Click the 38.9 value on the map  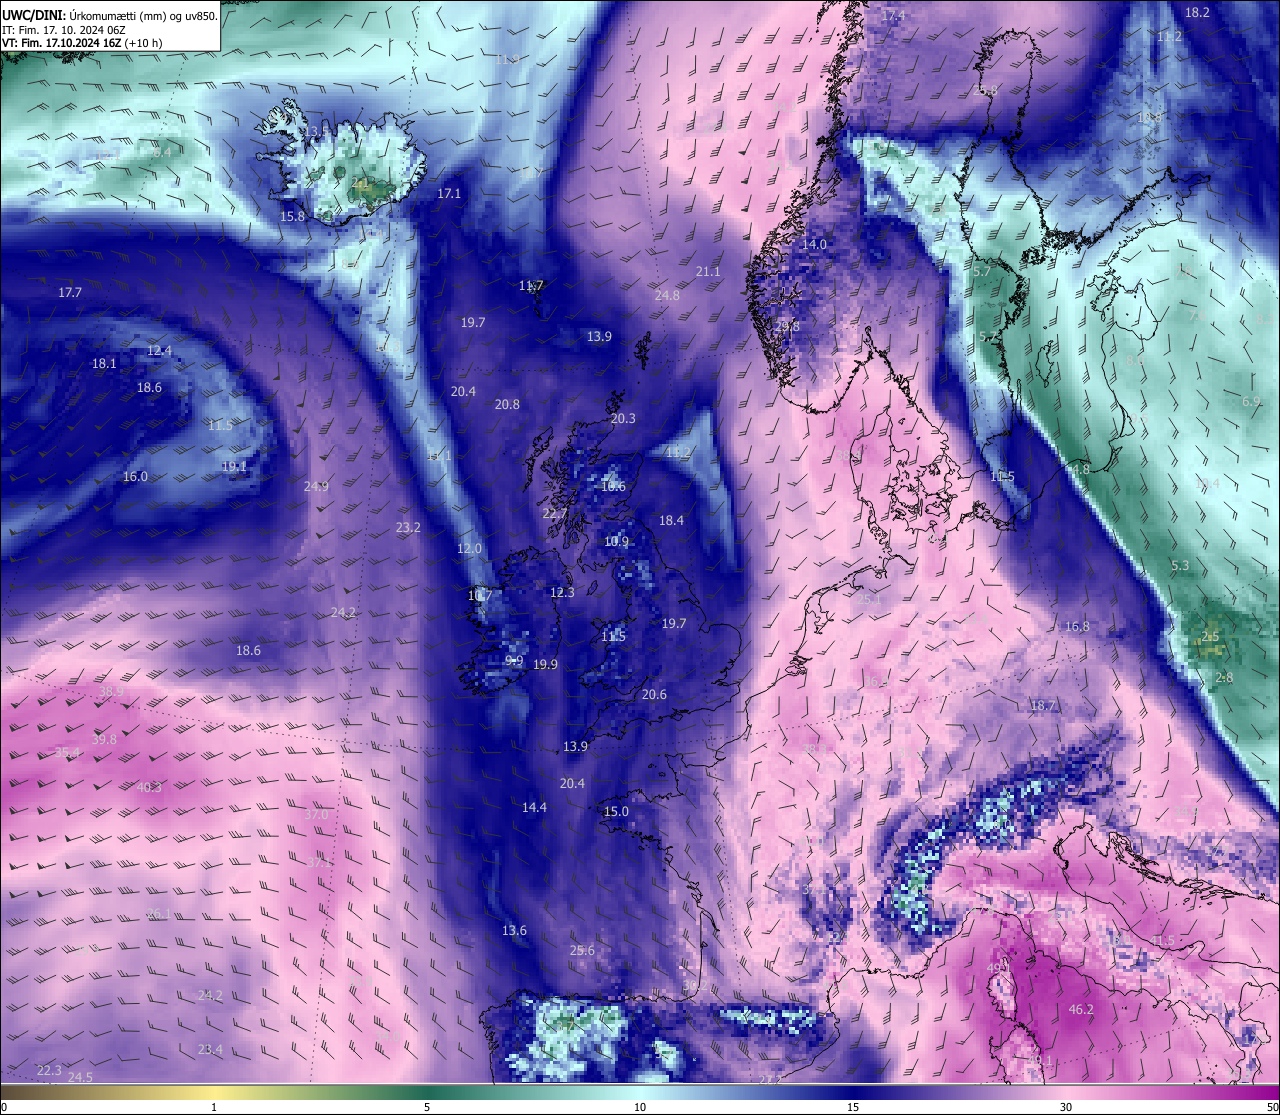pyautogui.click(x=111, y=691)
